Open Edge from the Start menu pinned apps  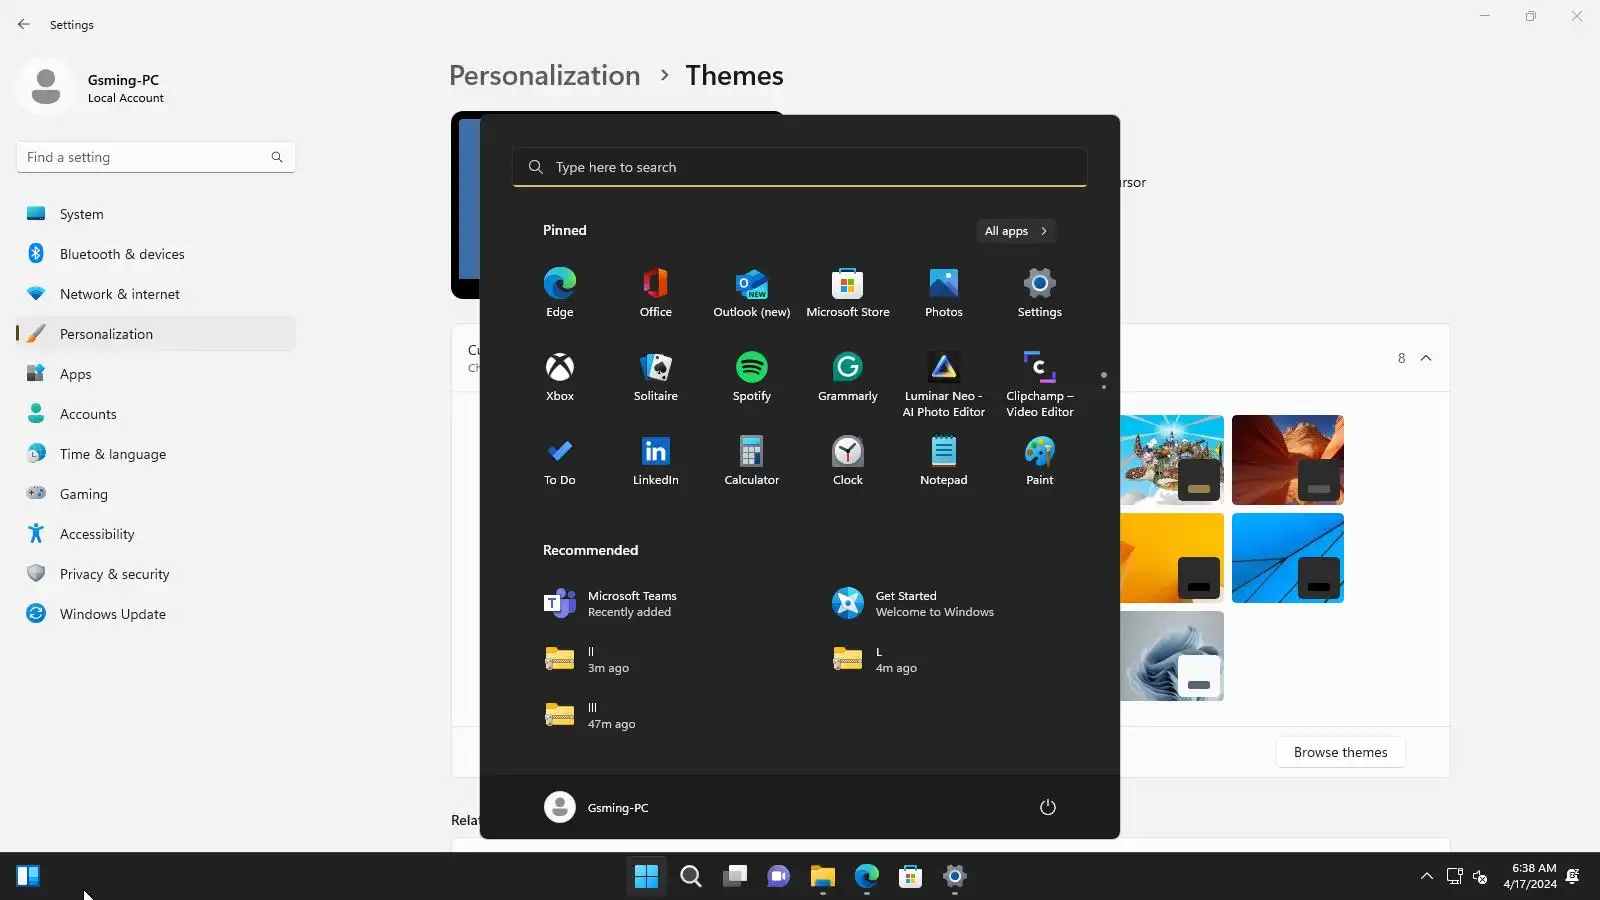pyautogui.click(x=560, y=292)
